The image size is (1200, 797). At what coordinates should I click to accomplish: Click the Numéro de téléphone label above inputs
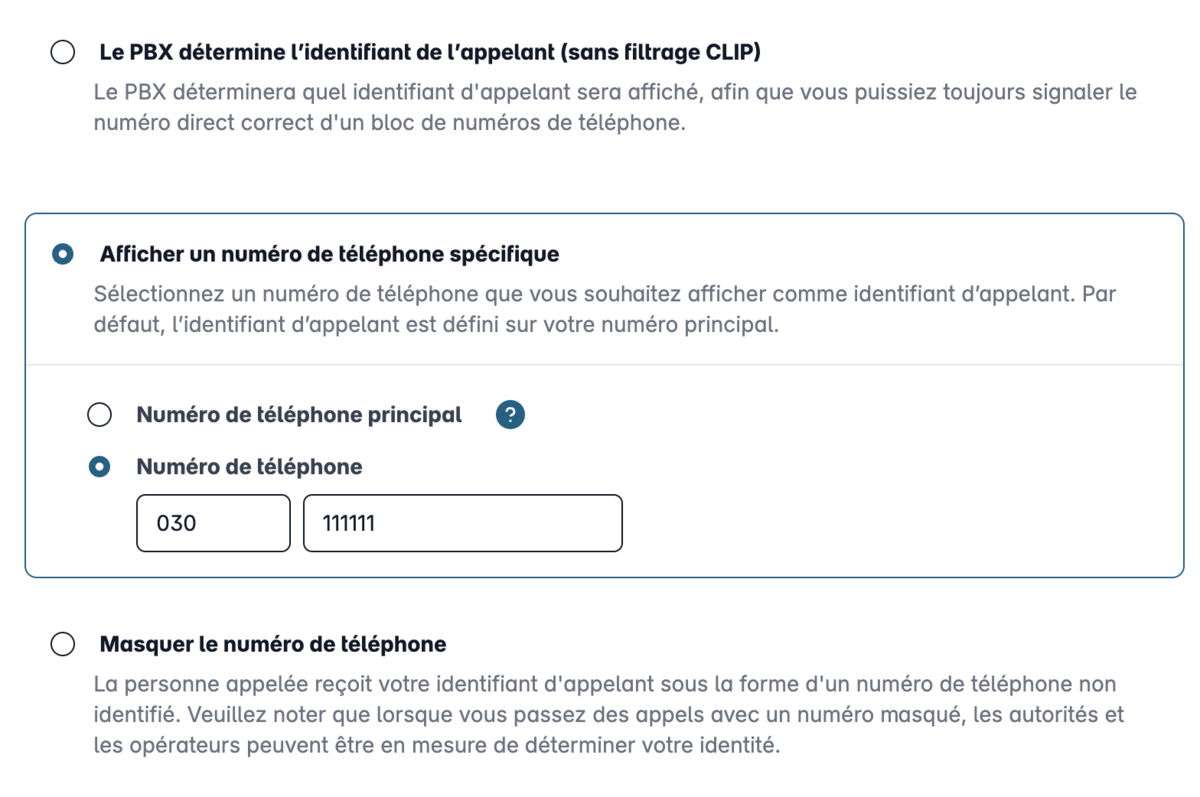(249, 467)
